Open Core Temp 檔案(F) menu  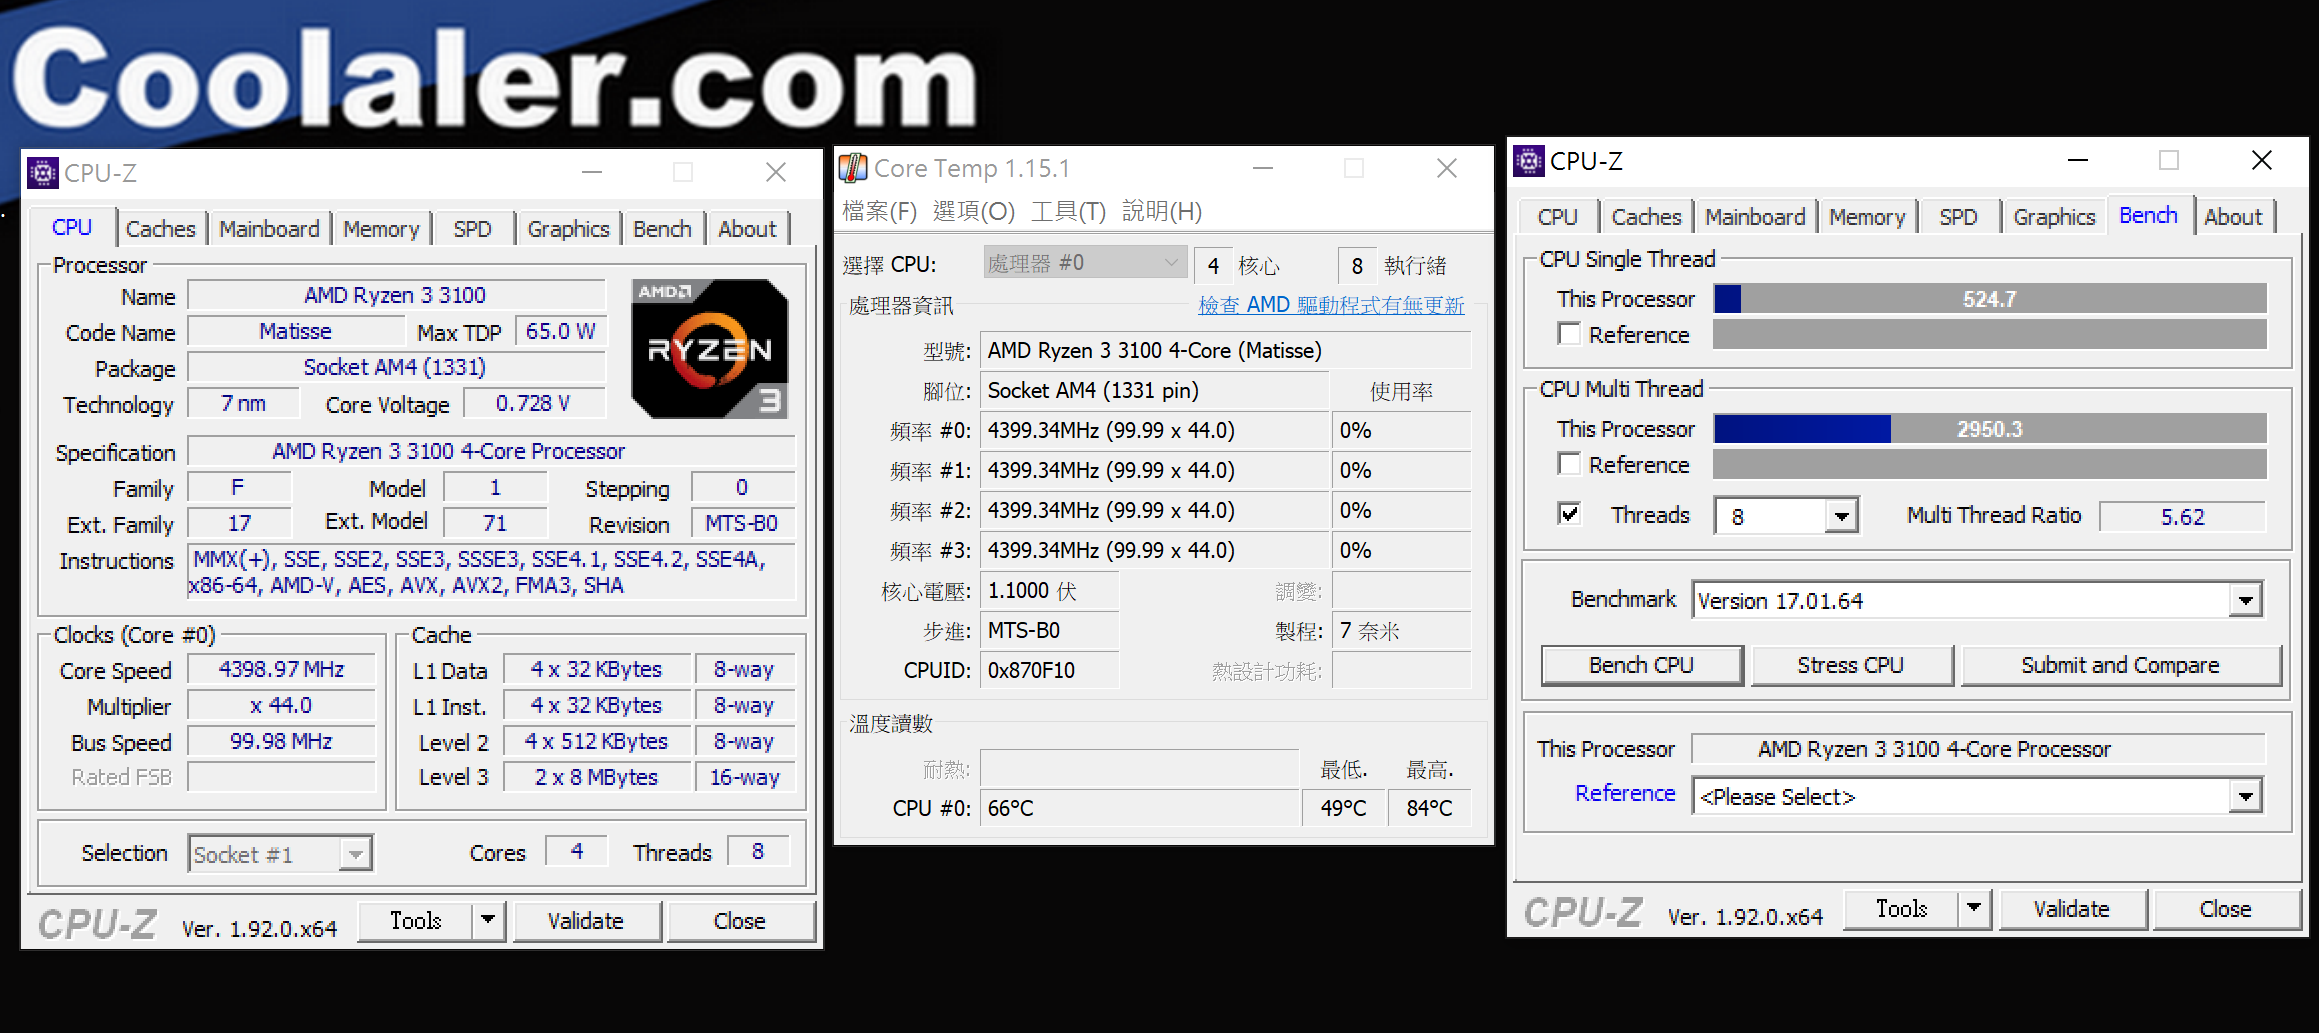tap(879, 211)
